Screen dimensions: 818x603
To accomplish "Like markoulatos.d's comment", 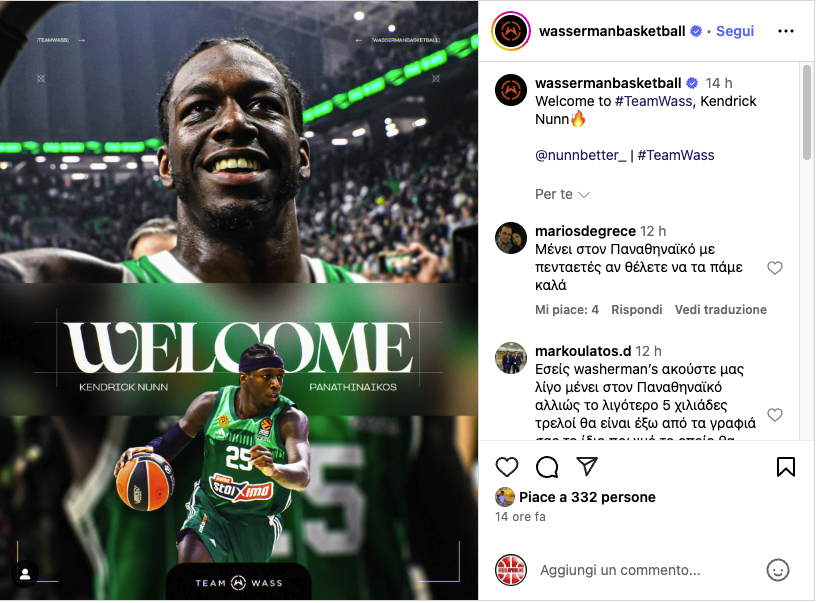I will point(775,415).
